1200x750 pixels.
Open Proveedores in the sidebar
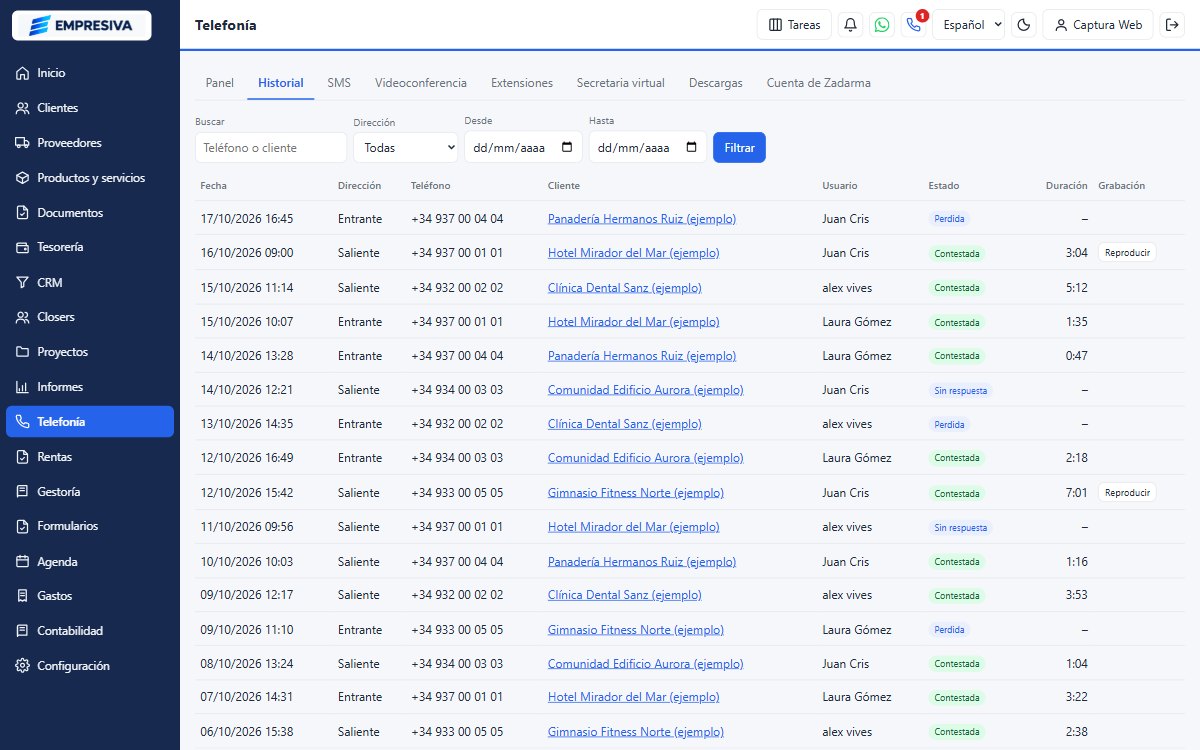point(90,143)
